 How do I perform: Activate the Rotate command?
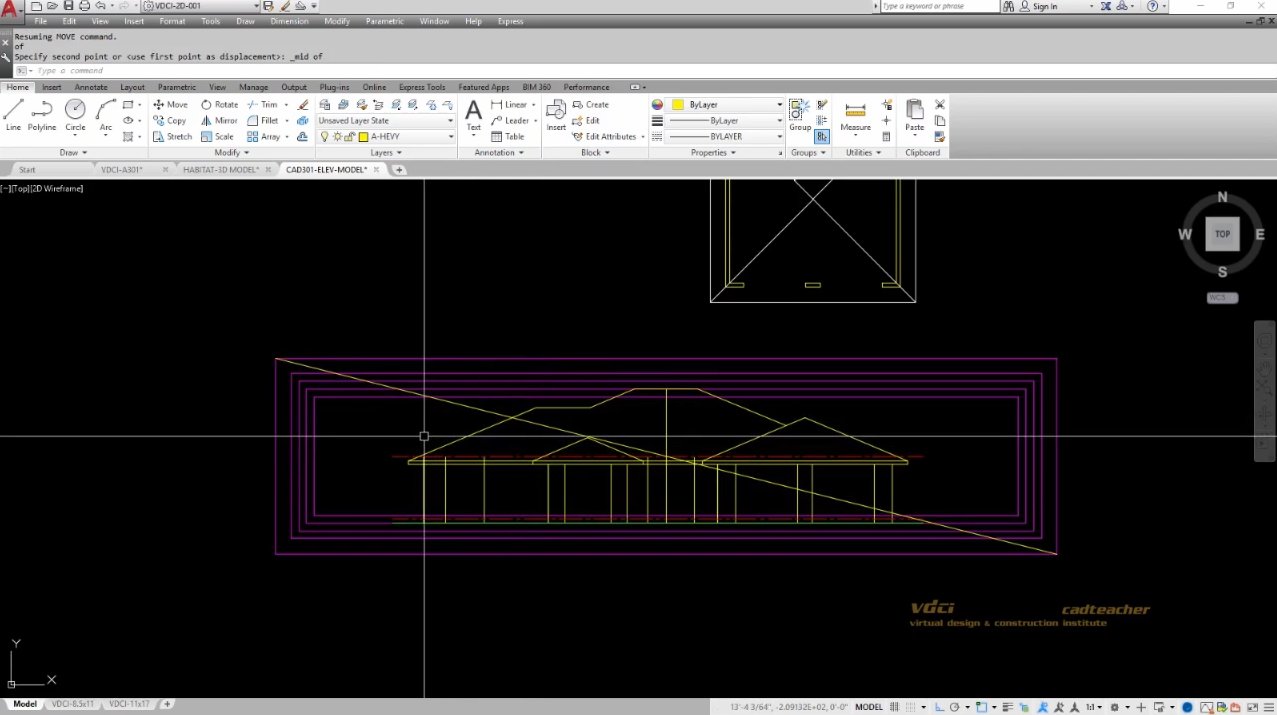tap(220, 104)
